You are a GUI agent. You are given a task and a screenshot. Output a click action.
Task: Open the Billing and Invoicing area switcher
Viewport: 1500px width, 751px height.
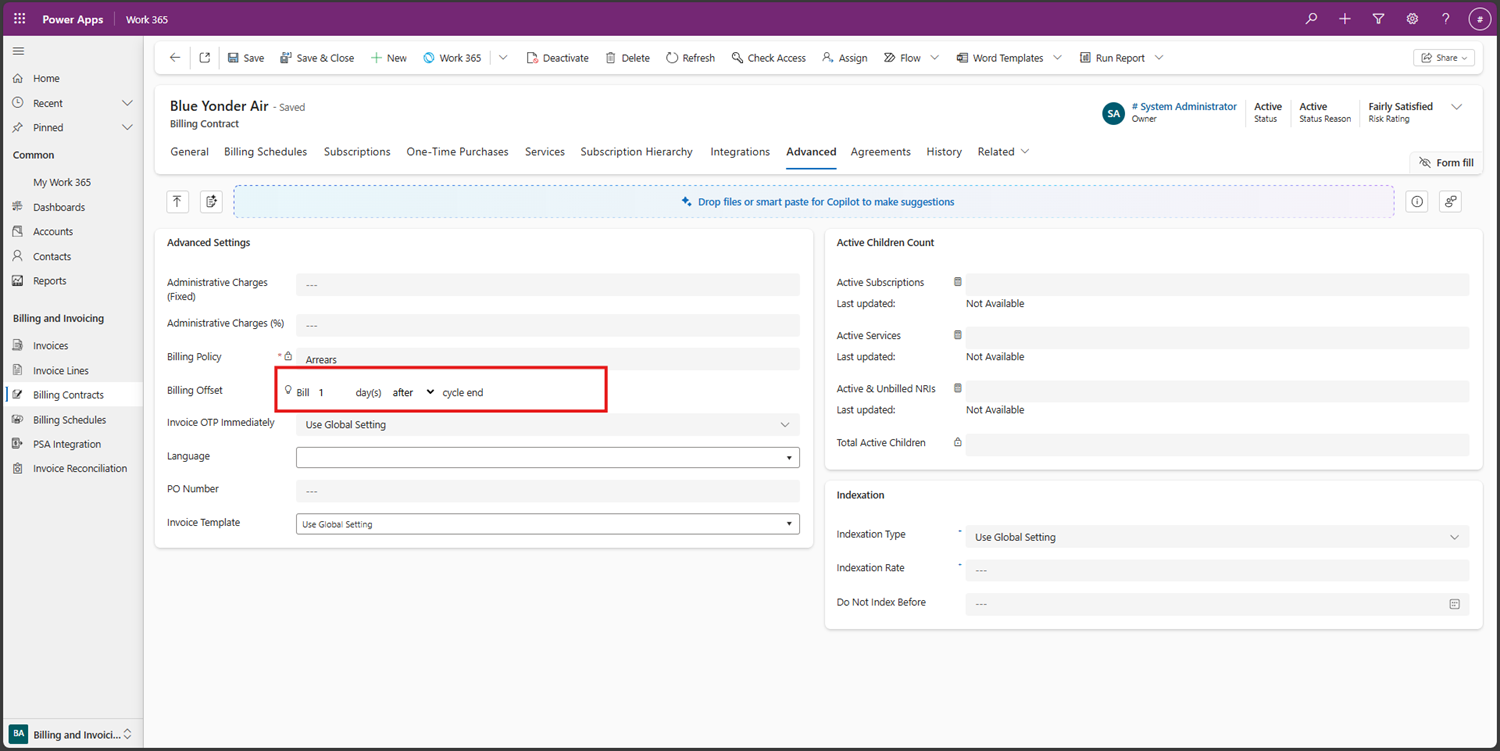tap(72, 734)
